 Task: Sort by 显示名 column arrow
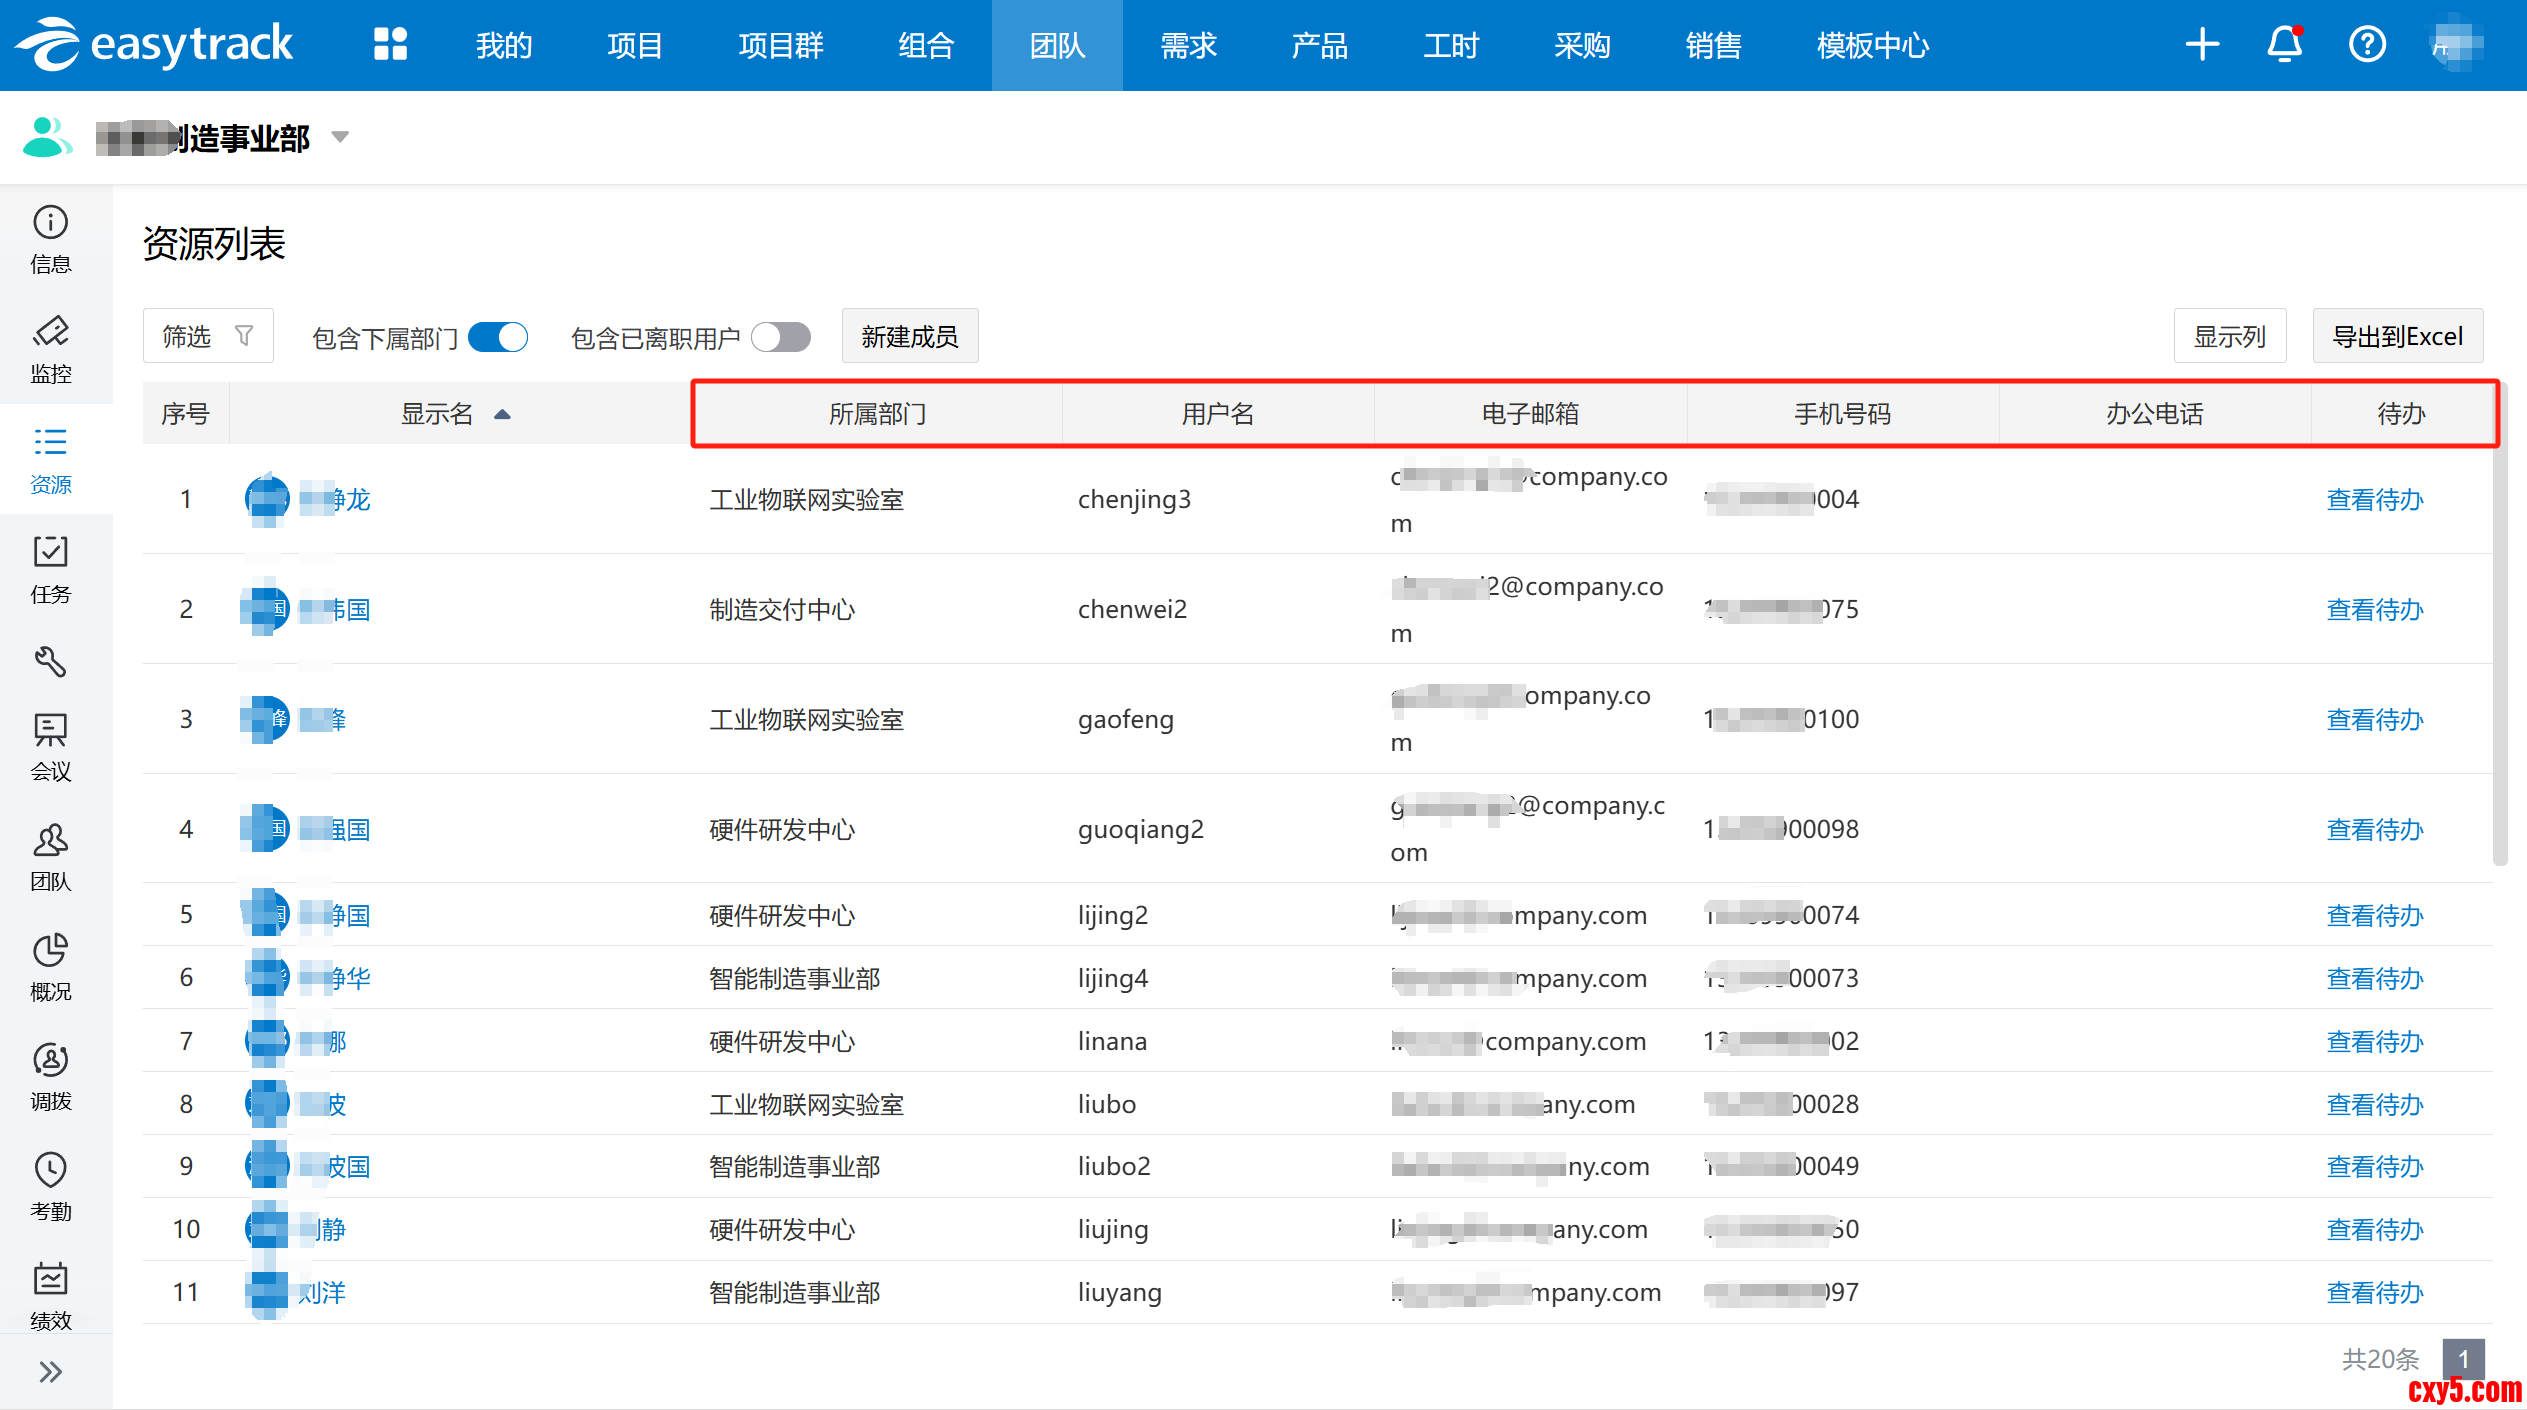pyautogui.click(x=503, y=414)
